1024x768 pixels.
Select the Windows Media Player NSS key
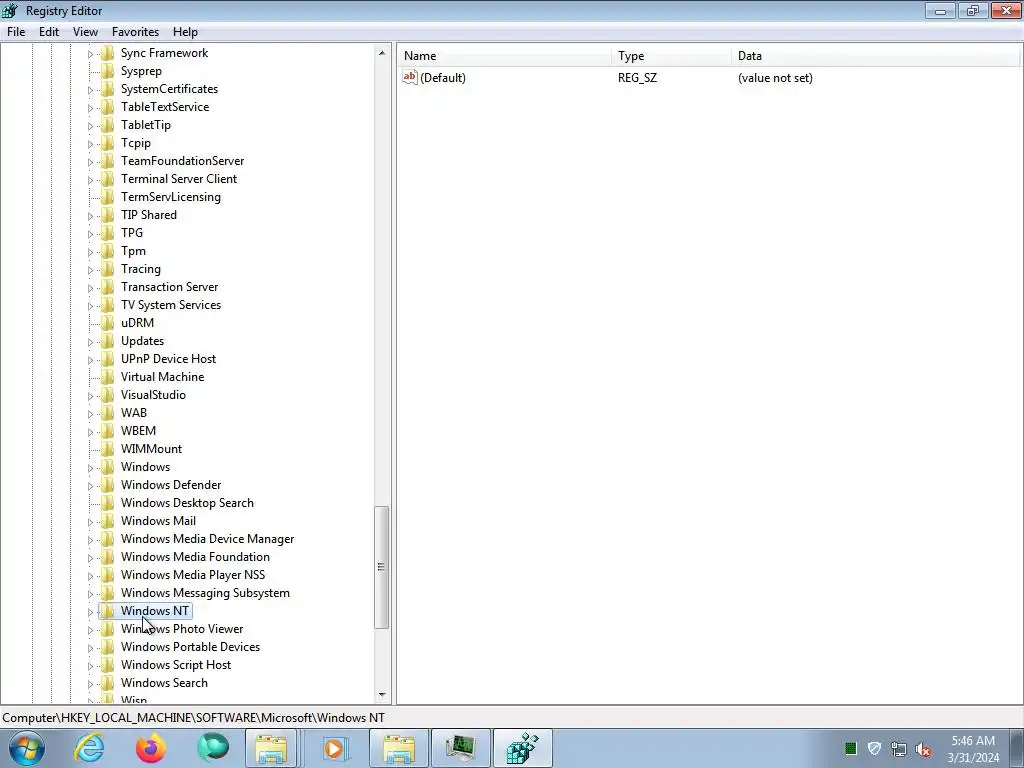coord(193,575)
